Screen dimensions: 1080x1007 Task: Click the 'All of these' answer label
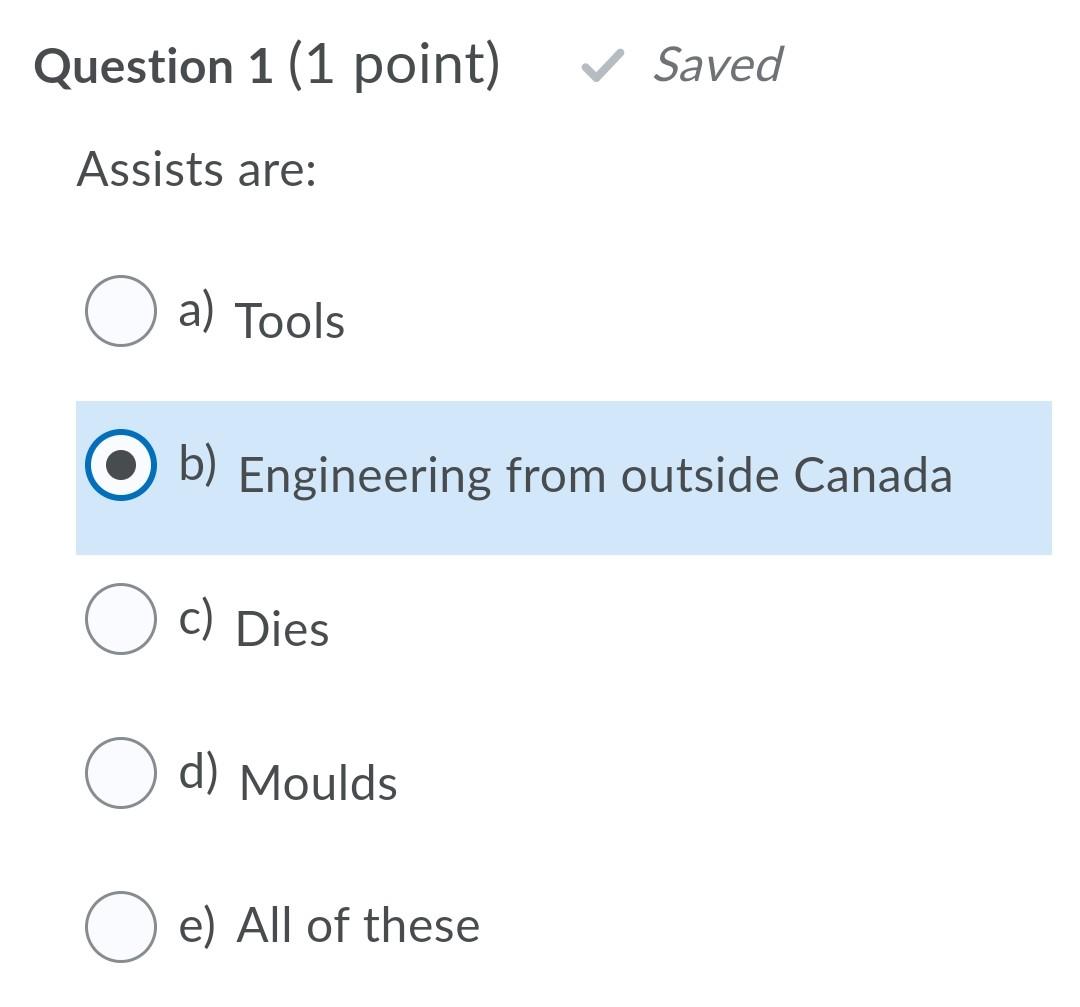[x=356, y=925]
